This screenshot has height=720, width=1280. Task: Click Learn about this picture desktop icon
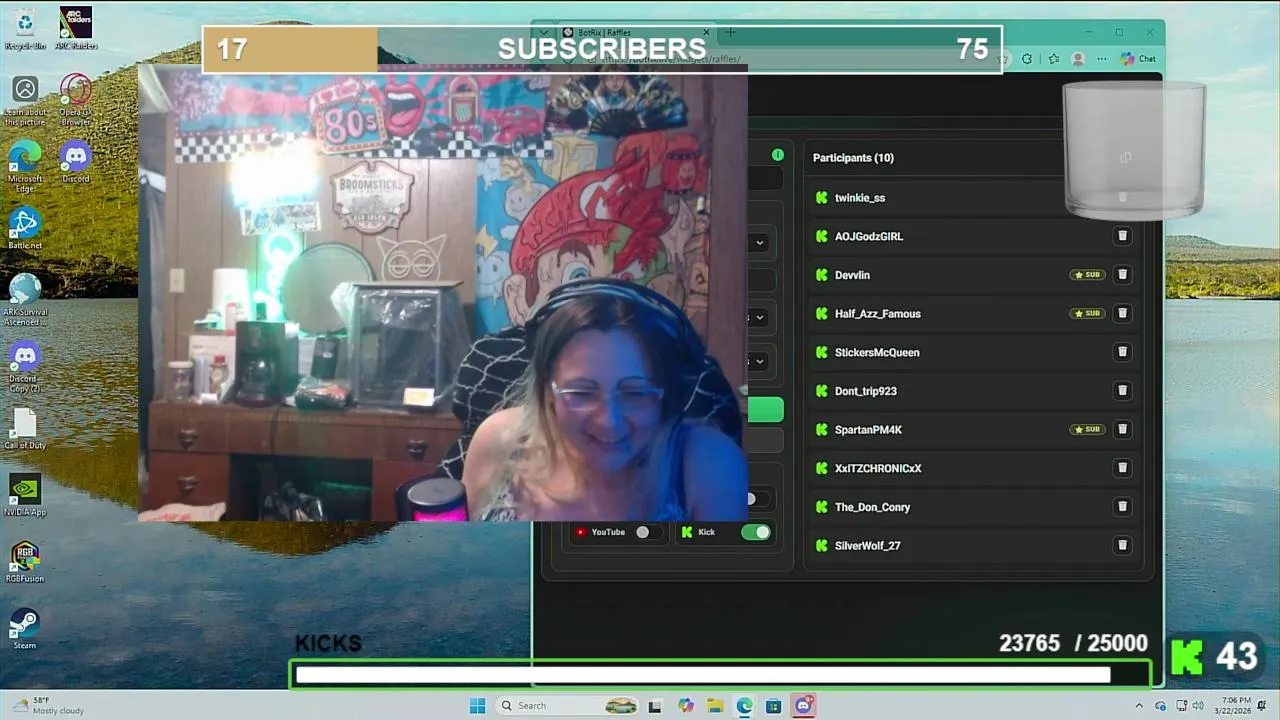point(25,100)
